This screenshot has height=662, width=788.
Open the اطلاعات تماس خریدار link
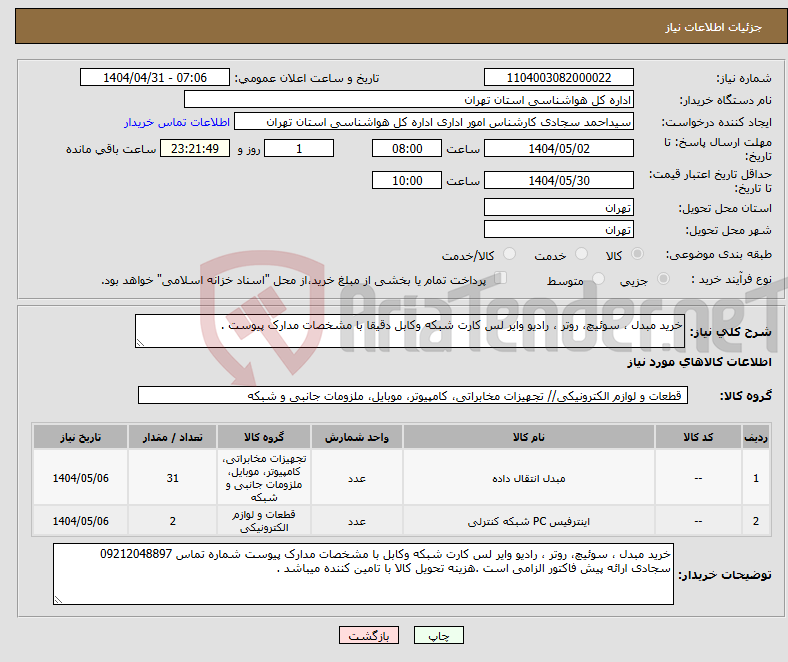[177, 122]
